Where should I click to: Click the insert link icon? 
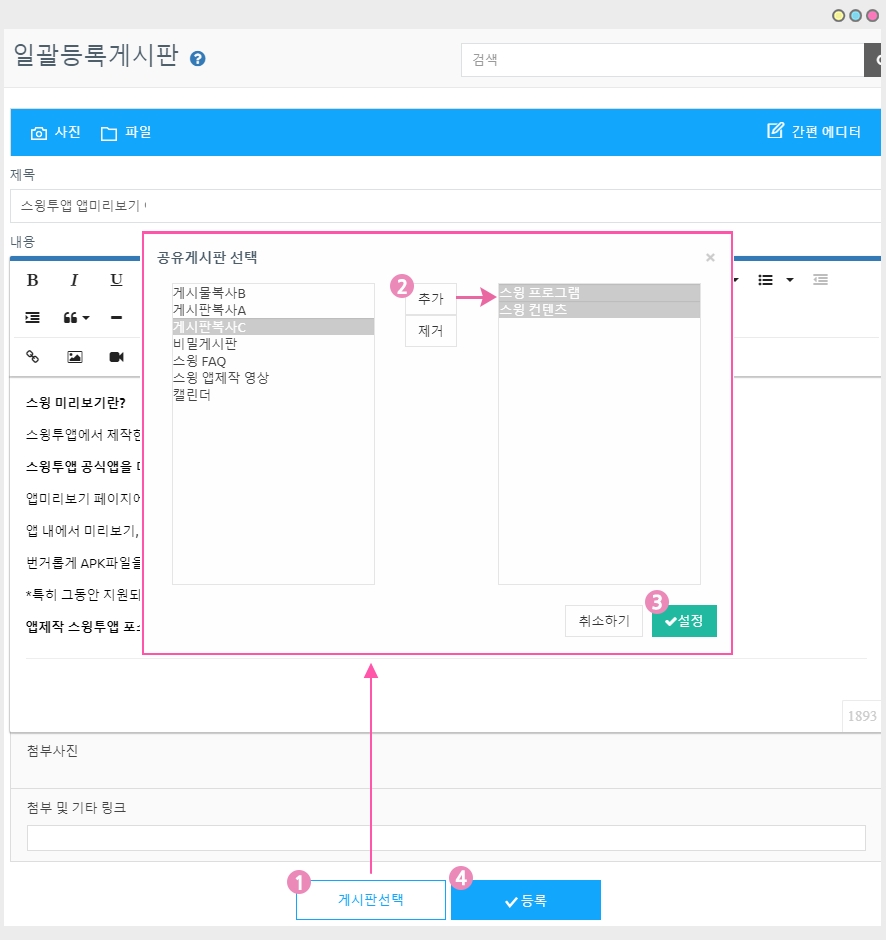(x=32, y=357)
